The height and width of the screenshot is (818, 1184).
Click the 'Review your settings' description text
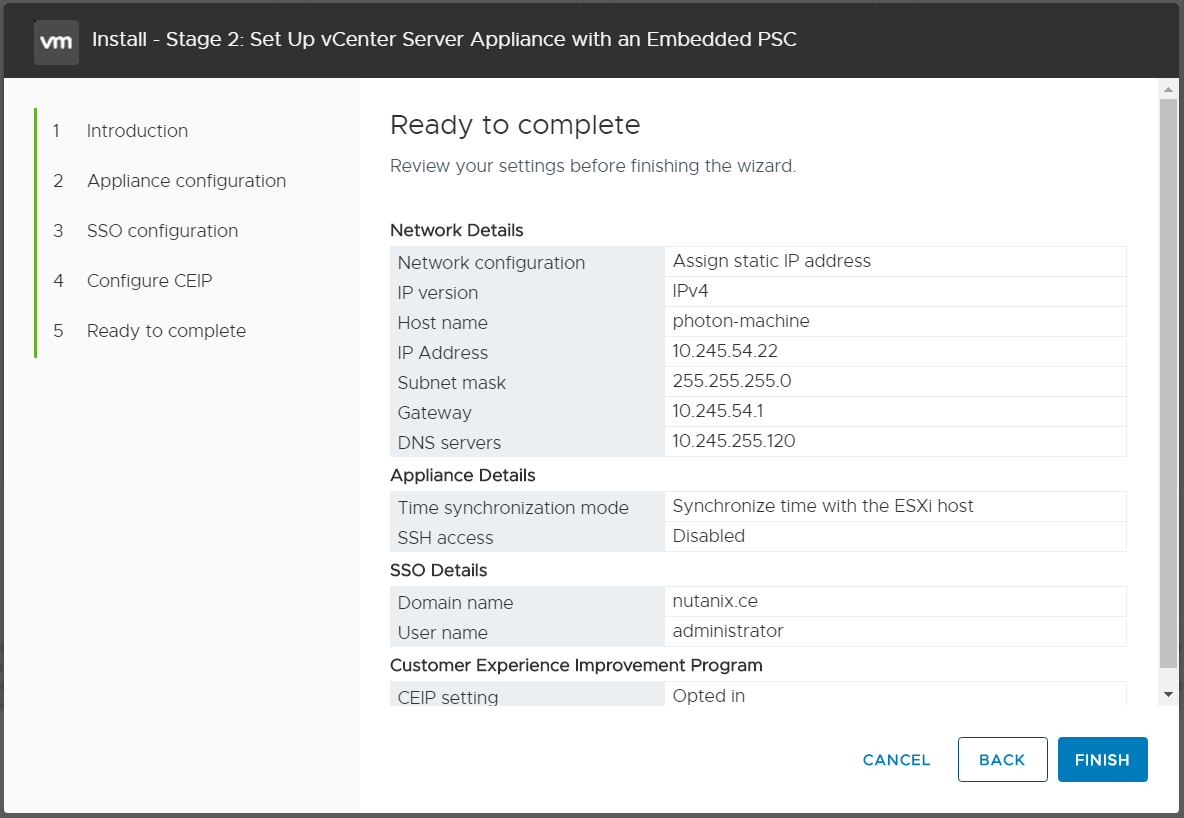[x=593, y=166]
